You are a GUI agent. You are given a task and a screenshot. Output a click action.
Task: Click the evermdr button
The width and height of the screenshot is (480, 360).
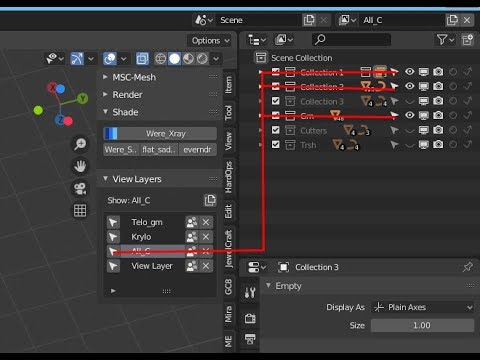(198, 150)
